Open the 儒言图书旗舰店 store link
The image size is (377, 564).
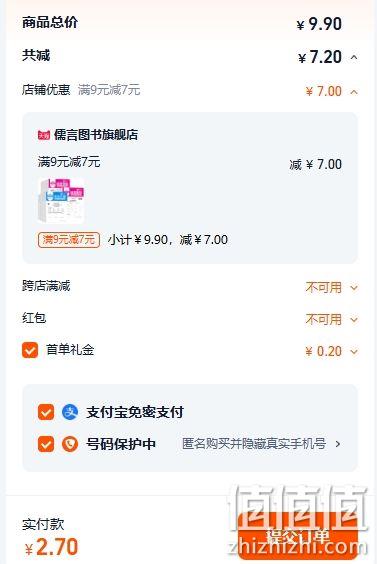tap(96, 135)
